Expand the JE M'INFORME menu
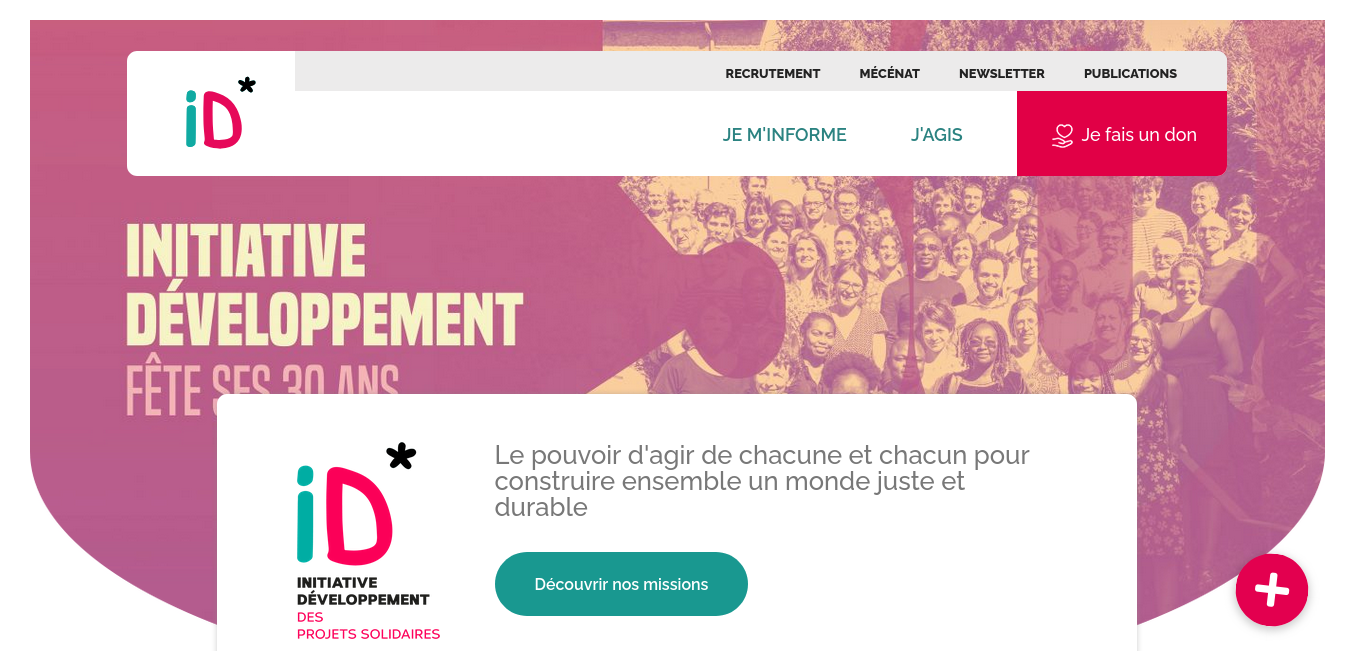The height and width of the screenshot is (651, 1366). (x=785, y=135)
